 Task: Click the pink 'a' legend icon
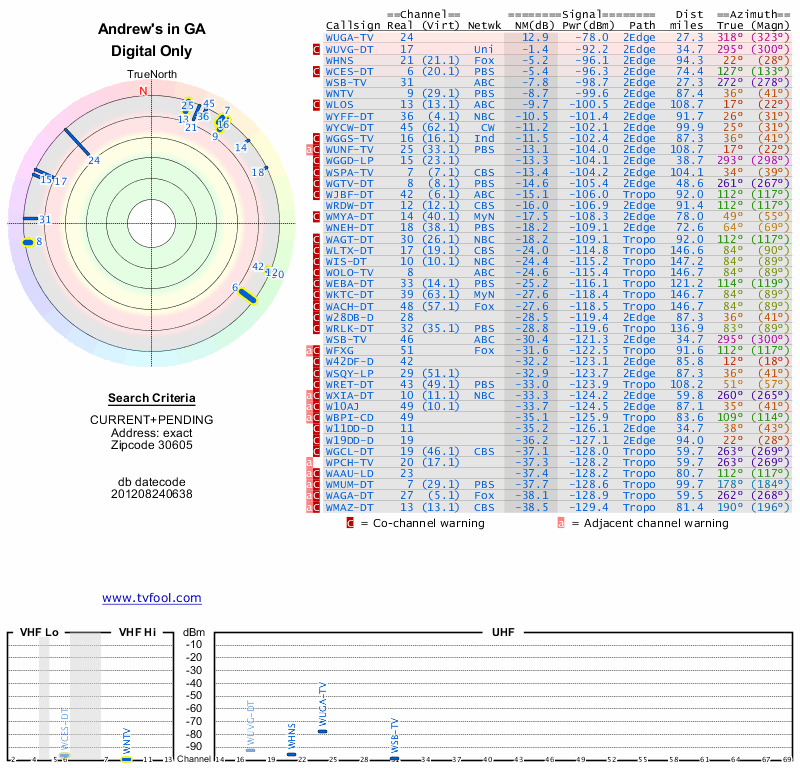(x=561, y=523)
